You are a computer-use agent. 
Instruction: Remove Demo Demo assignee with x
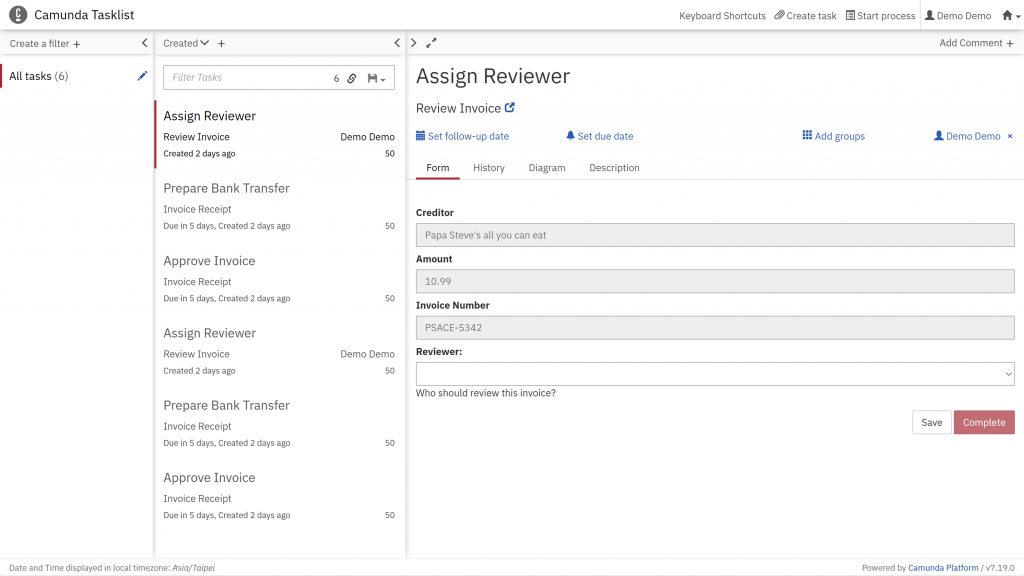pos(1010,136)
